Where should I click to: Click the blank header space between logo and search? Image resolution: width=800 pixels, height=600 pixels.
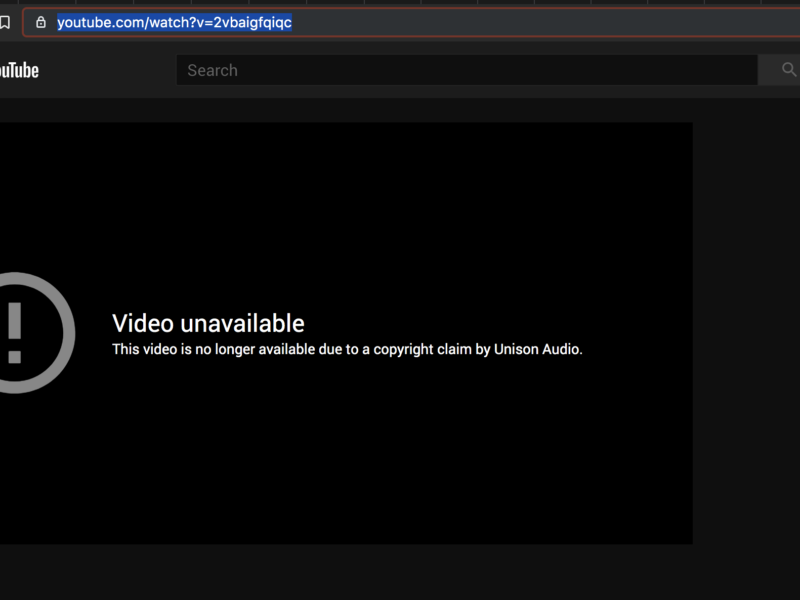point(108,70)
